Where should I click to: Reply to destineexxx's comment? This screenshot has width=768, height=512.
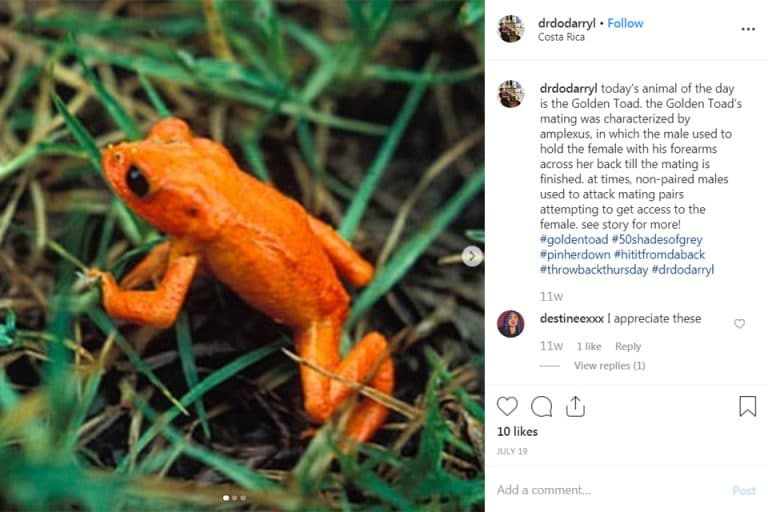(x=628, y=346)
